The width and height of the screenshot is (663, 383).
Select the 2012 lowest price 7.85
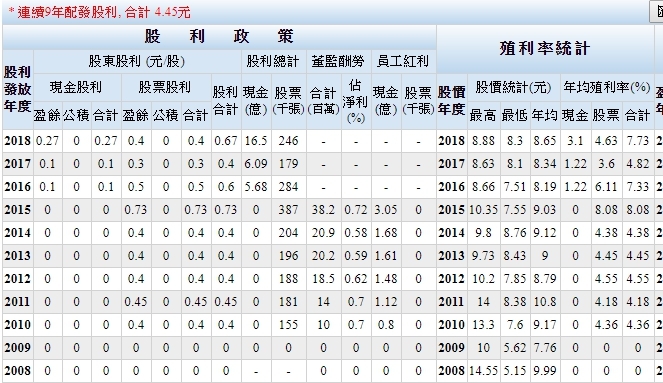pos(515,279)
